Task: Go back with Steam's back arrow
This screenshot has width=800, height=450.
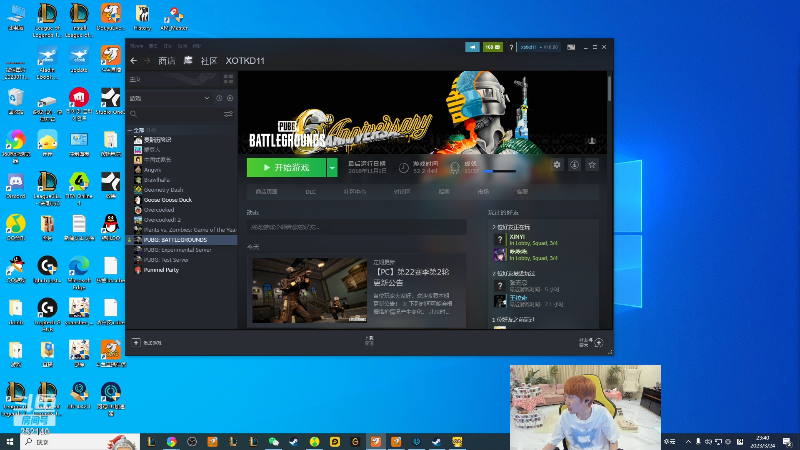Action: coord(134,61)
